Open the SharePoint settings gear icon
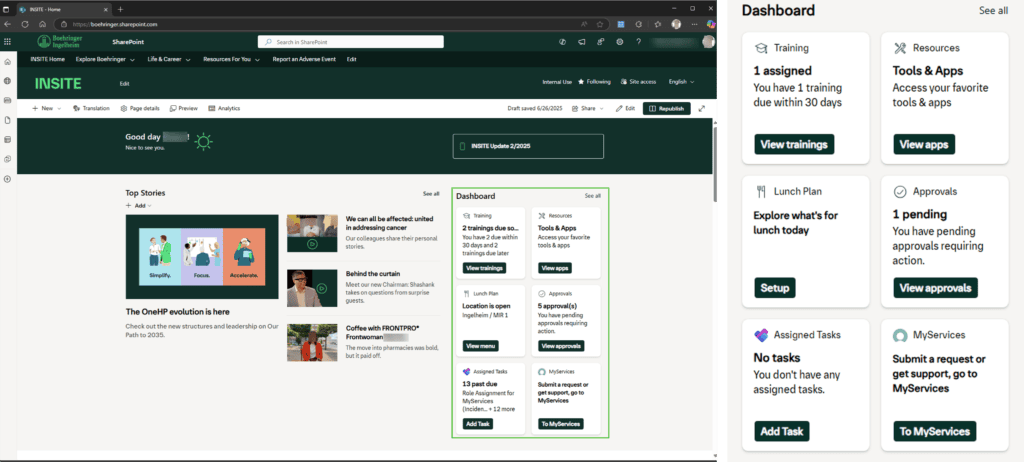Screen dimensions: 1024x462 pyautogui.click(x=619, y=42)
